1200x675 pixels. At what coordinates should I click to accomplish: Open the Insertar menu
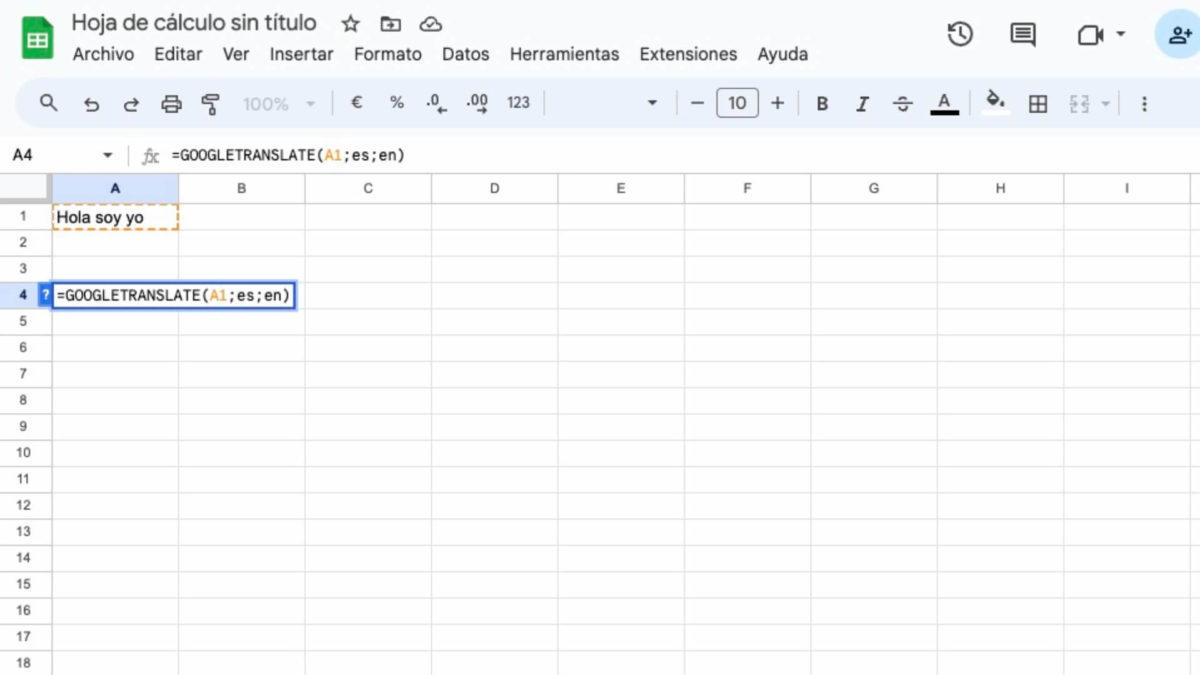pyautogui.click(x=301, y=54)
